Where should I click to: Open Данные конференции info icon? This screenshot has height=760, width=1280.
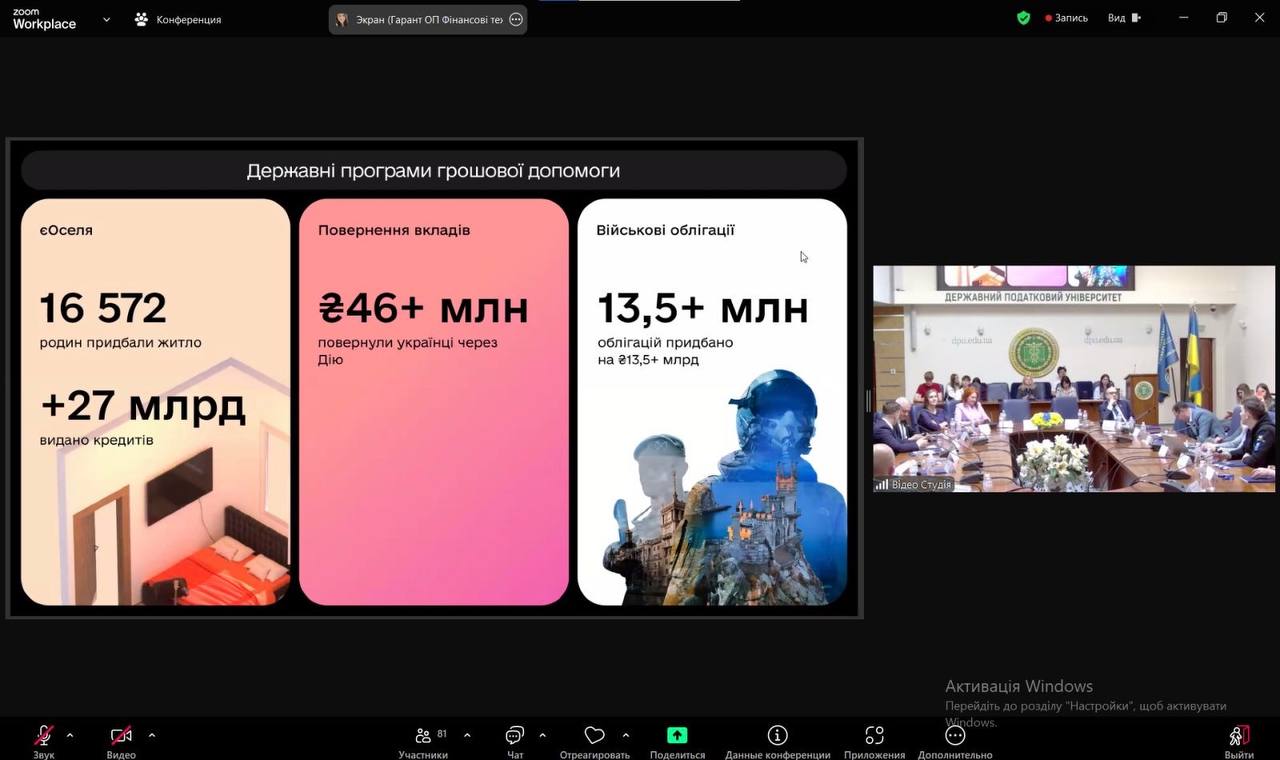(x=777, y=737)
